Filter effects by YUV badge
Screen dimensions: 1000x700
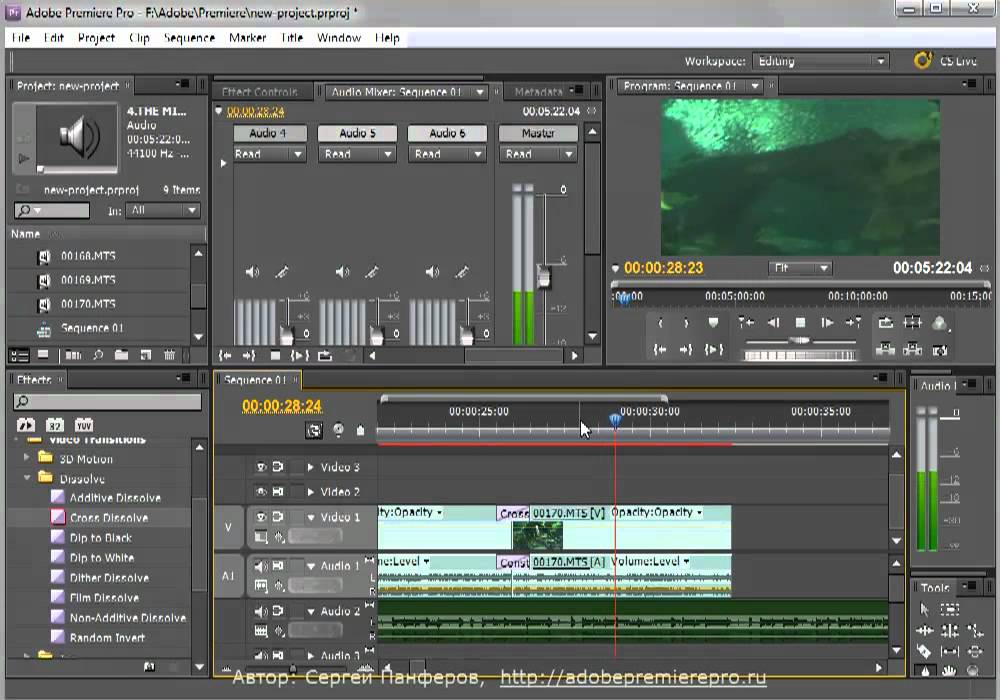tap(84, 425)
